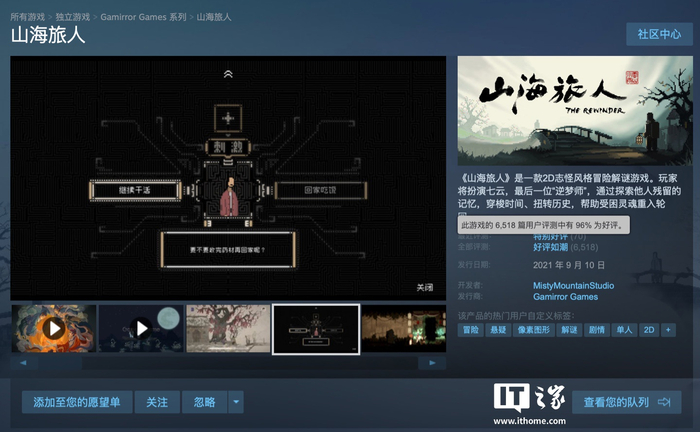Click 添加至您的愿望单 button
The width and height of the screenshot is (700, 432).
[x=77, y=402]
